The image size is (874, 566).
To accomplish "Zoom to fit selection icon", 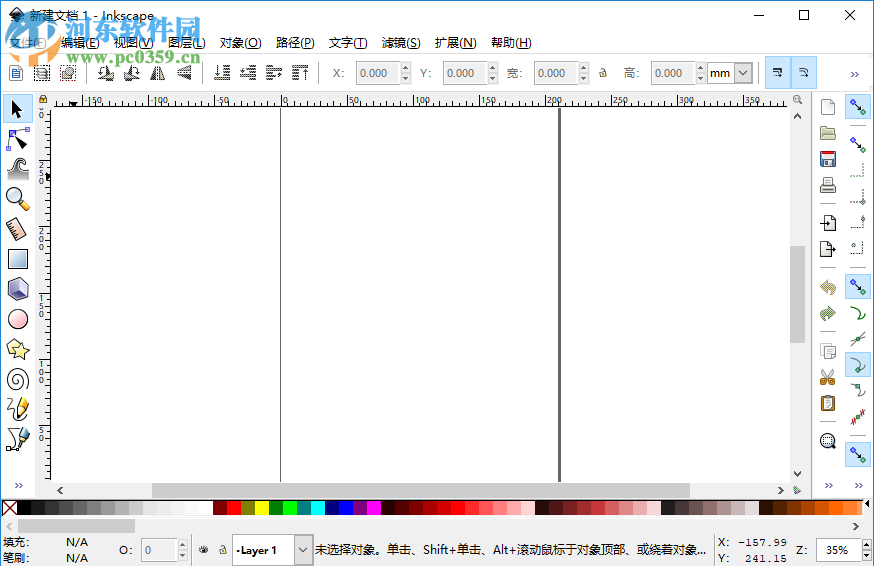I will [828, 442].
